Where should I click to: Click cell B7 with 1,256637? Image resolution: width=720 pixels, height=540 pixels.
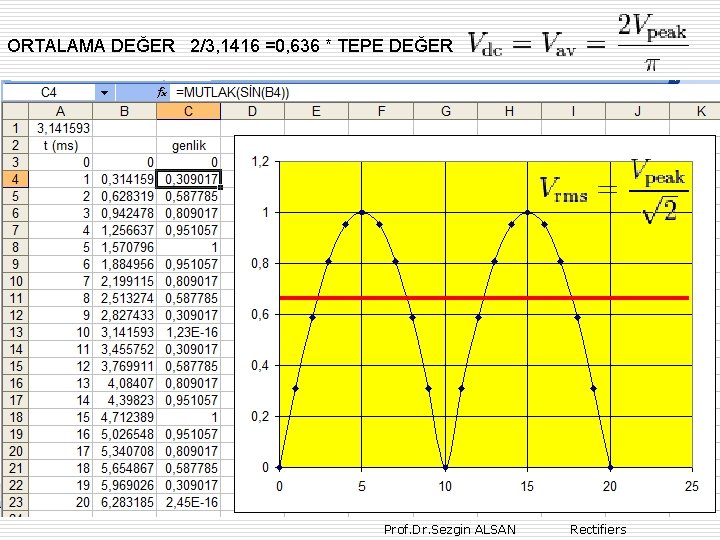tap(124, 230)
